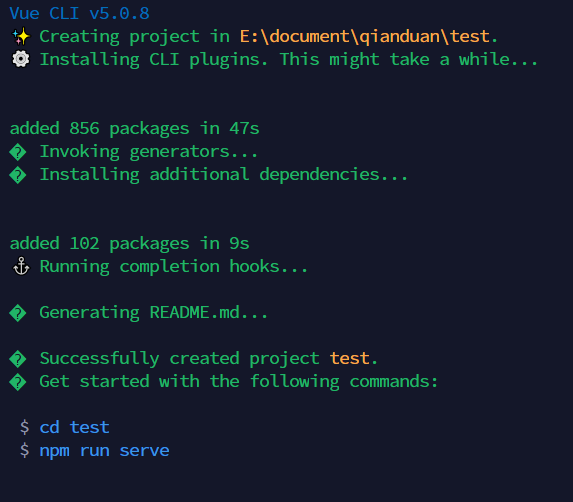Click the Vue CLI v5.0.8 header text

80,14
